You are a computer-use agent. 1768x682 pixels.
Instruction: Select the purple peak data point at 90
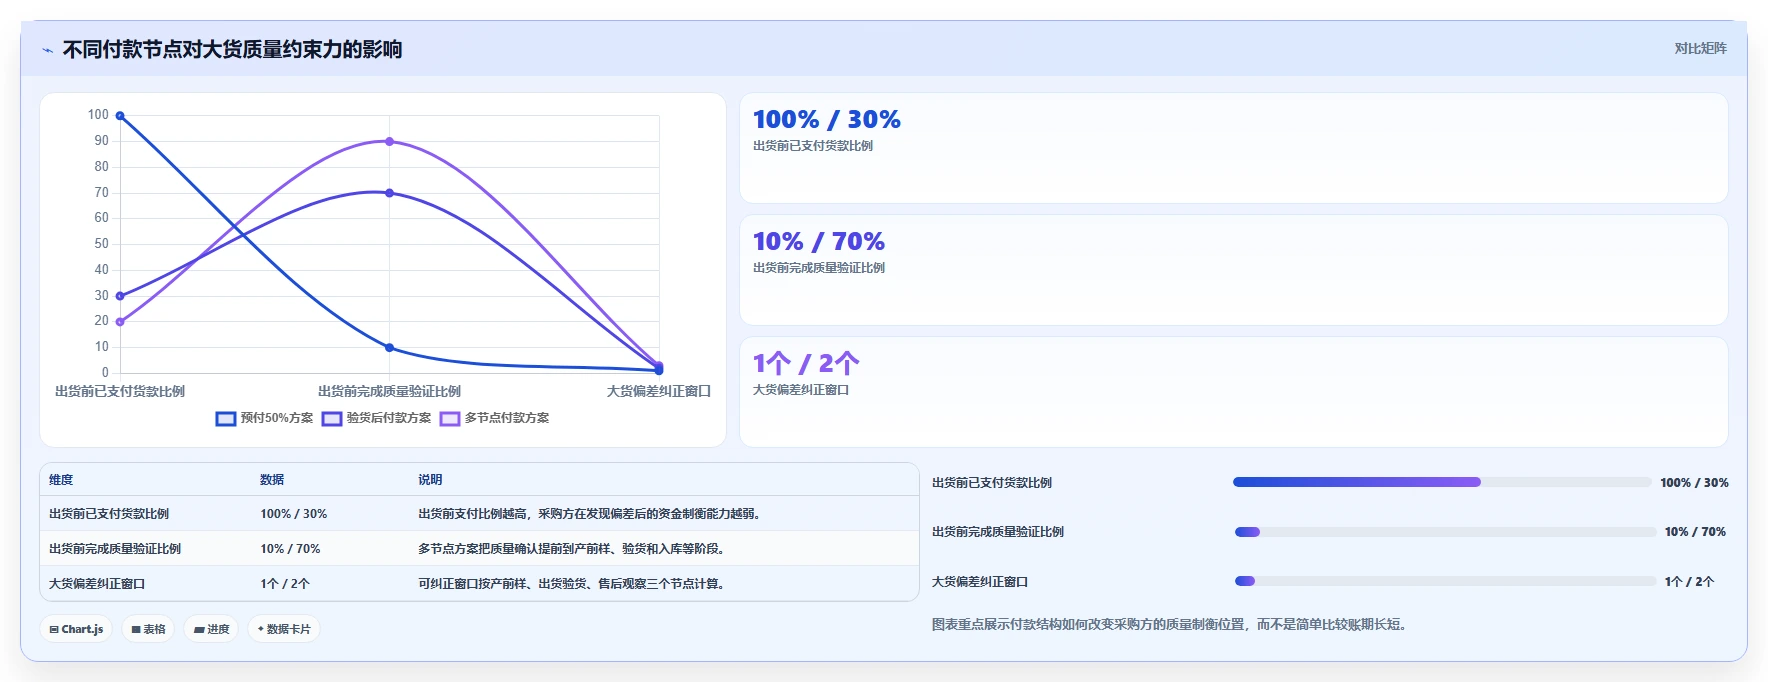tap(389, 141)
